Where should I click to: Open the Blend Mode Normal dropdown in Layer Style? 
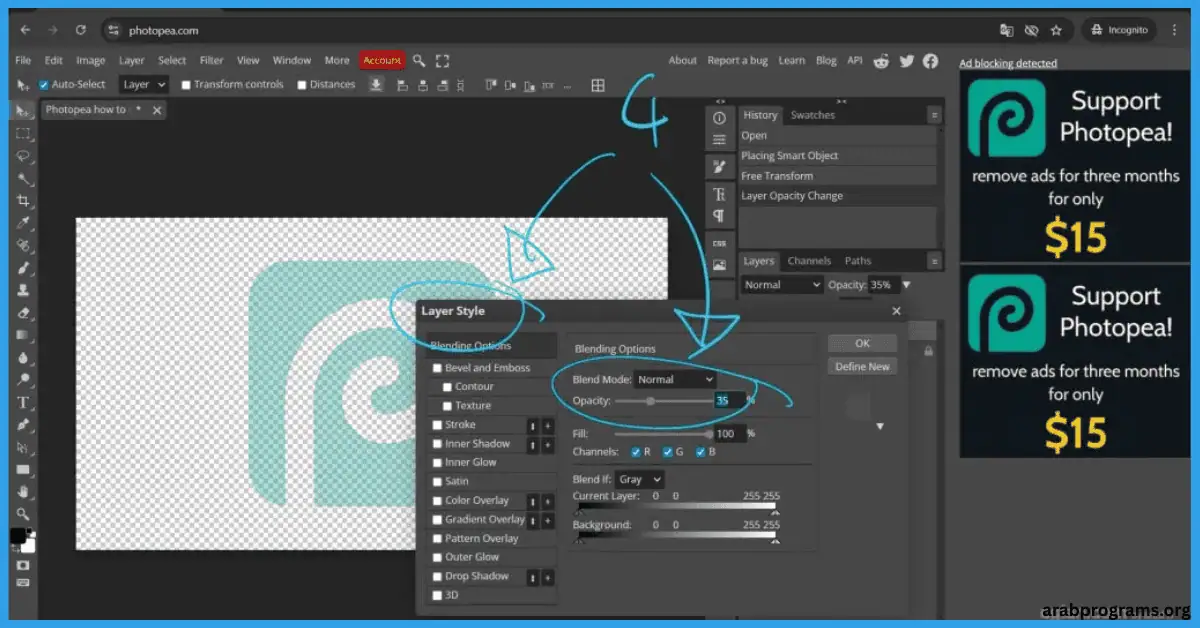(x=675, y=380)
